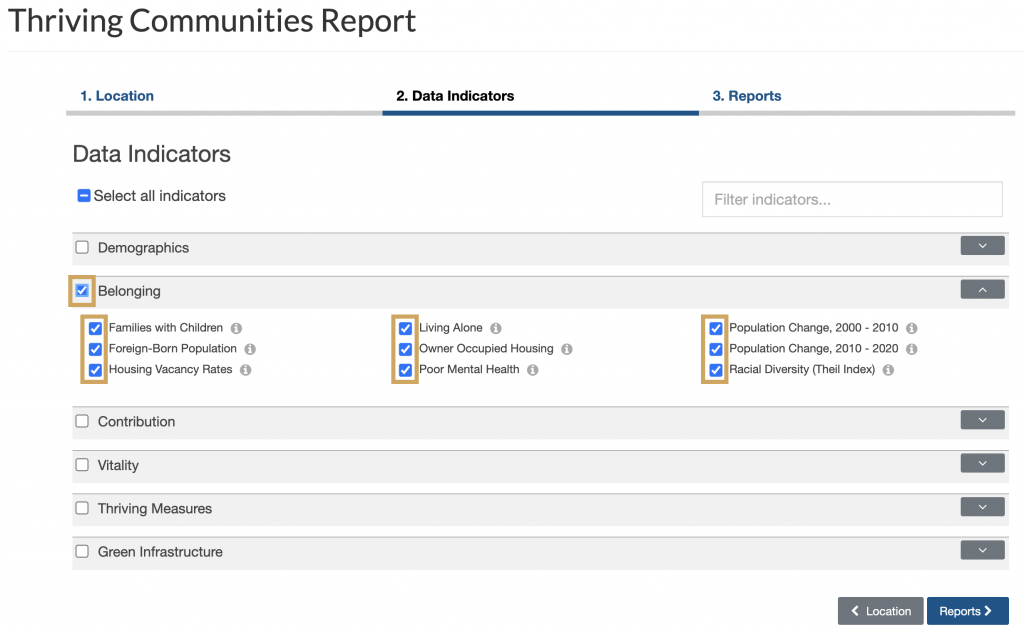1024x634 pixels.
Task: Uncheck Living Alone indicator
Action: click(x=406, y=328)
